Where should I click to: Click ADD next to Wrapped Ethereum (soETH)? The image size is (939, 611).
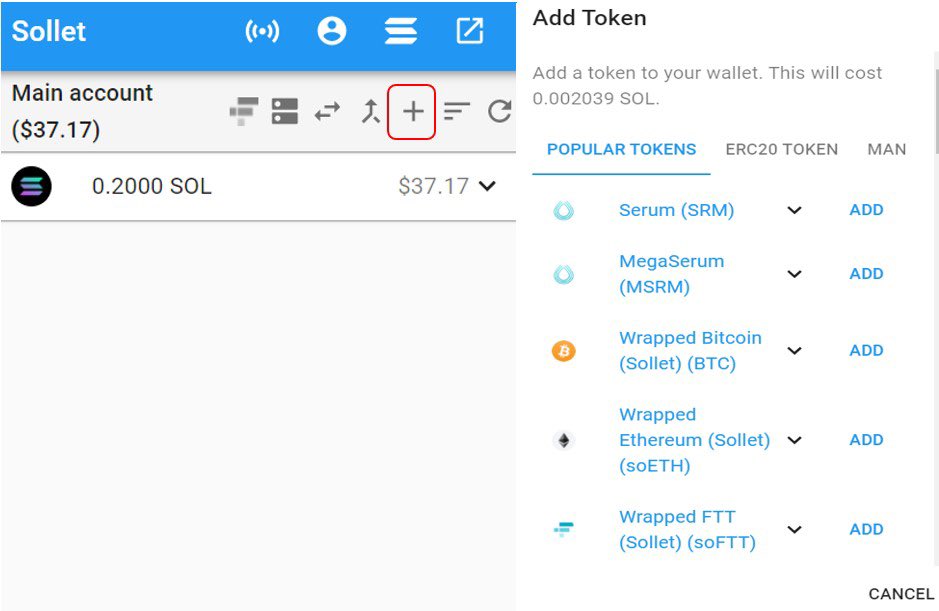tap(866, 440)
